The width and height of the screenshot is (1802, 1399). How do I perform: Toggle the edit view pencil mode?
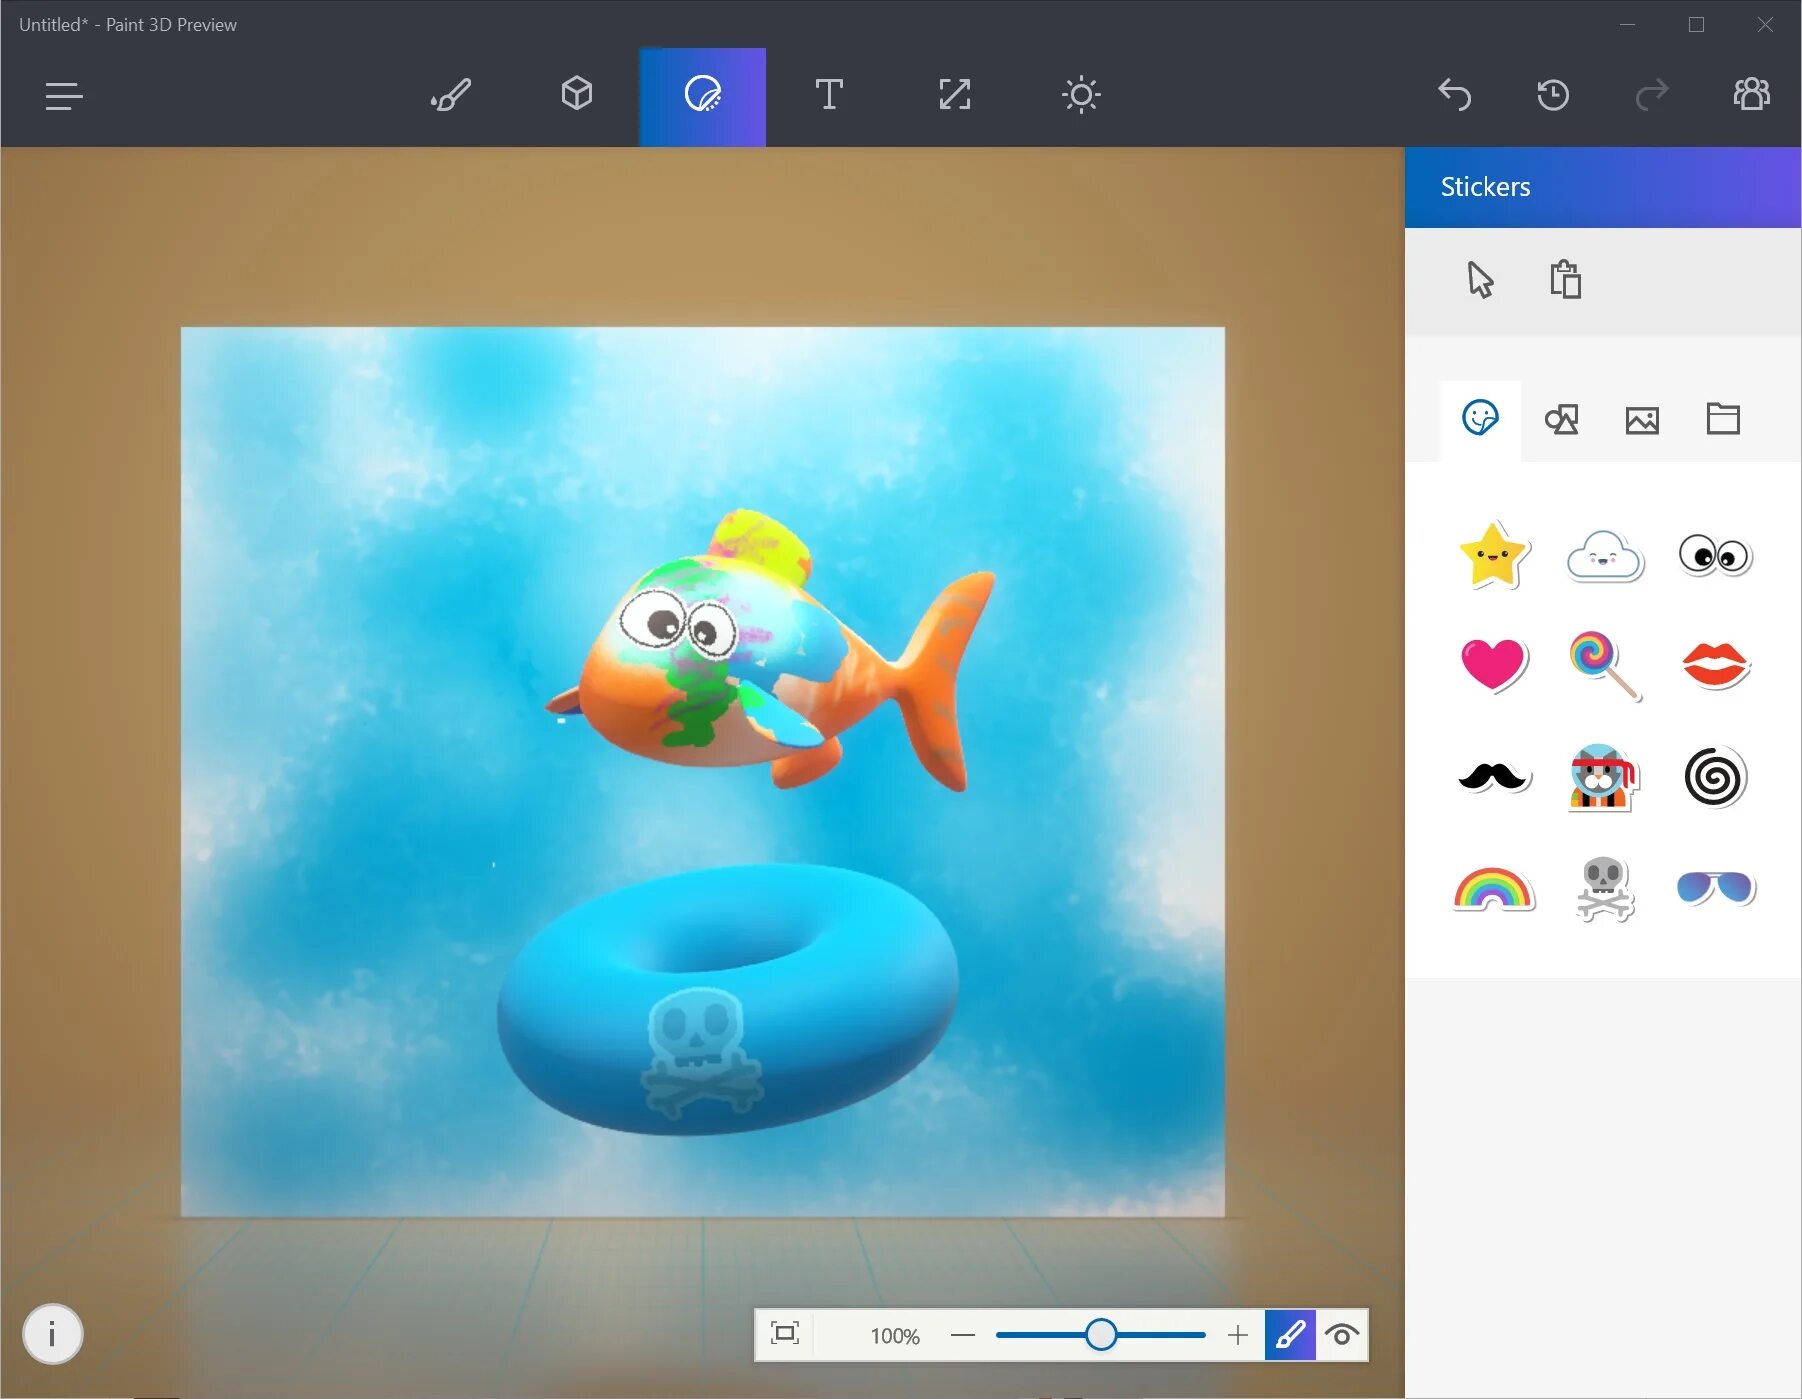tap(1290, 1335)
